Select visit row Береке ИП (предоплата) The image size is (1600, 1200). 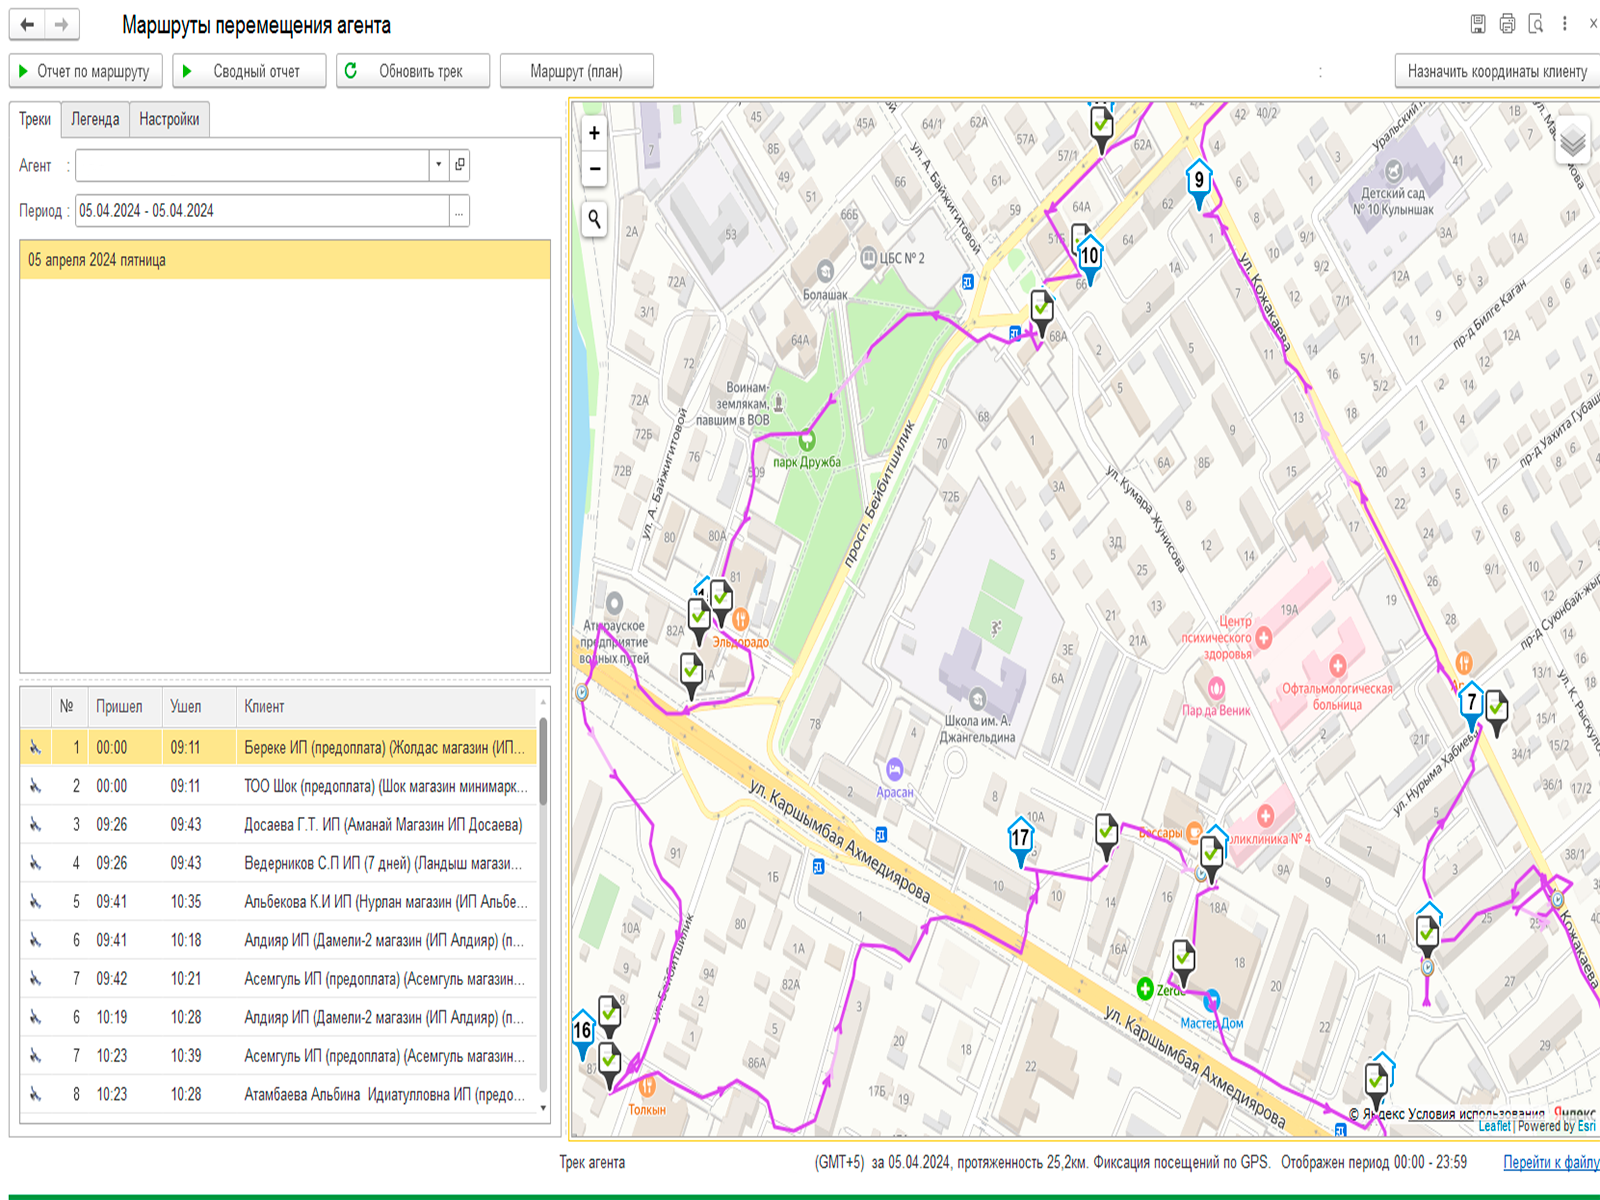click(279, 747)
